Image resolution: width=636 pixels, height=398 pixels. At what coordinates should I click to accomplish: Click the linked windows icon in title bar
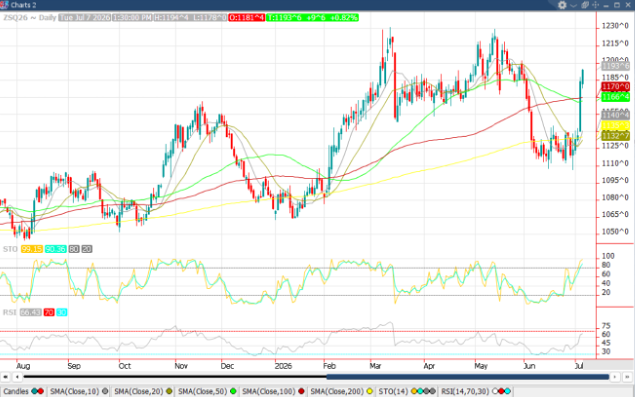[584, 5]
